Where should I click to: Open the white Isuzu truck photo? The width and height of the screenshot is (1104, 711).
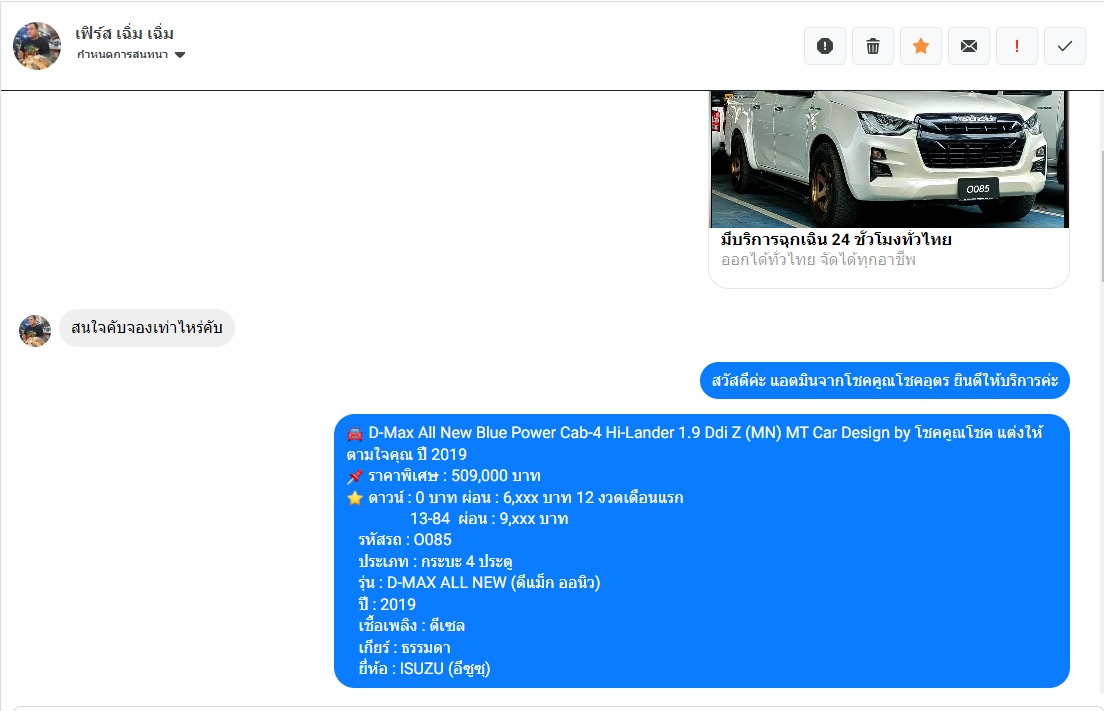(889, 158)
